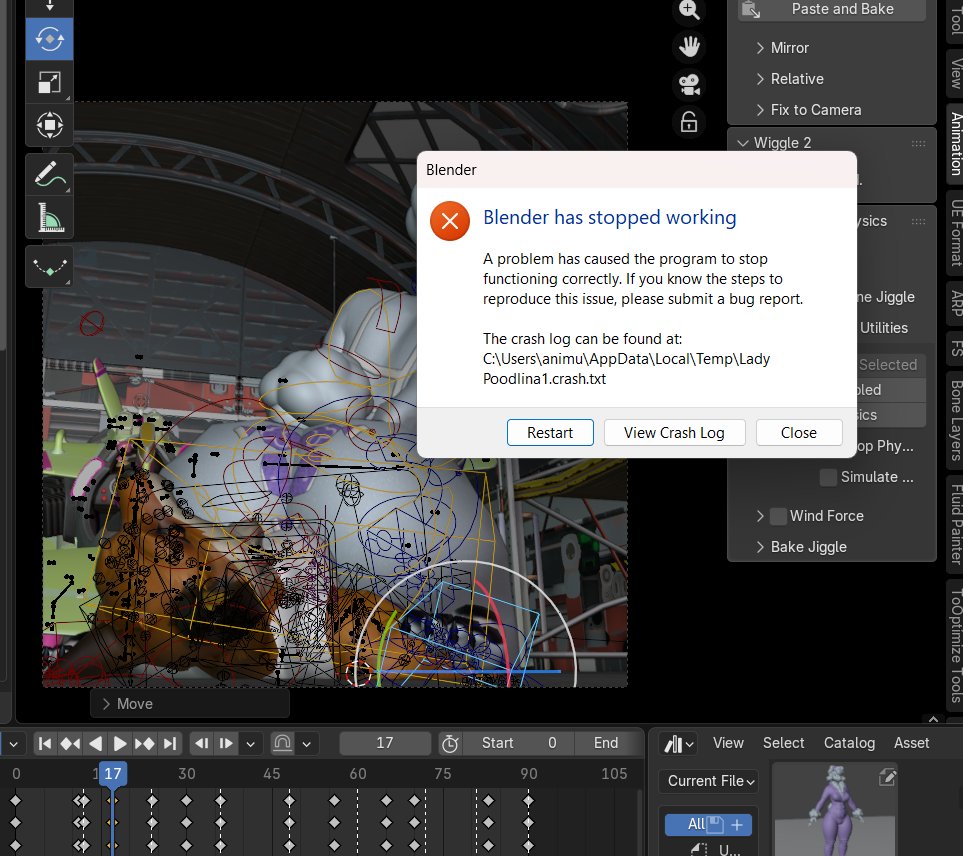Play the animation forward
Screen dimensions: 963x856
point(120,744)
